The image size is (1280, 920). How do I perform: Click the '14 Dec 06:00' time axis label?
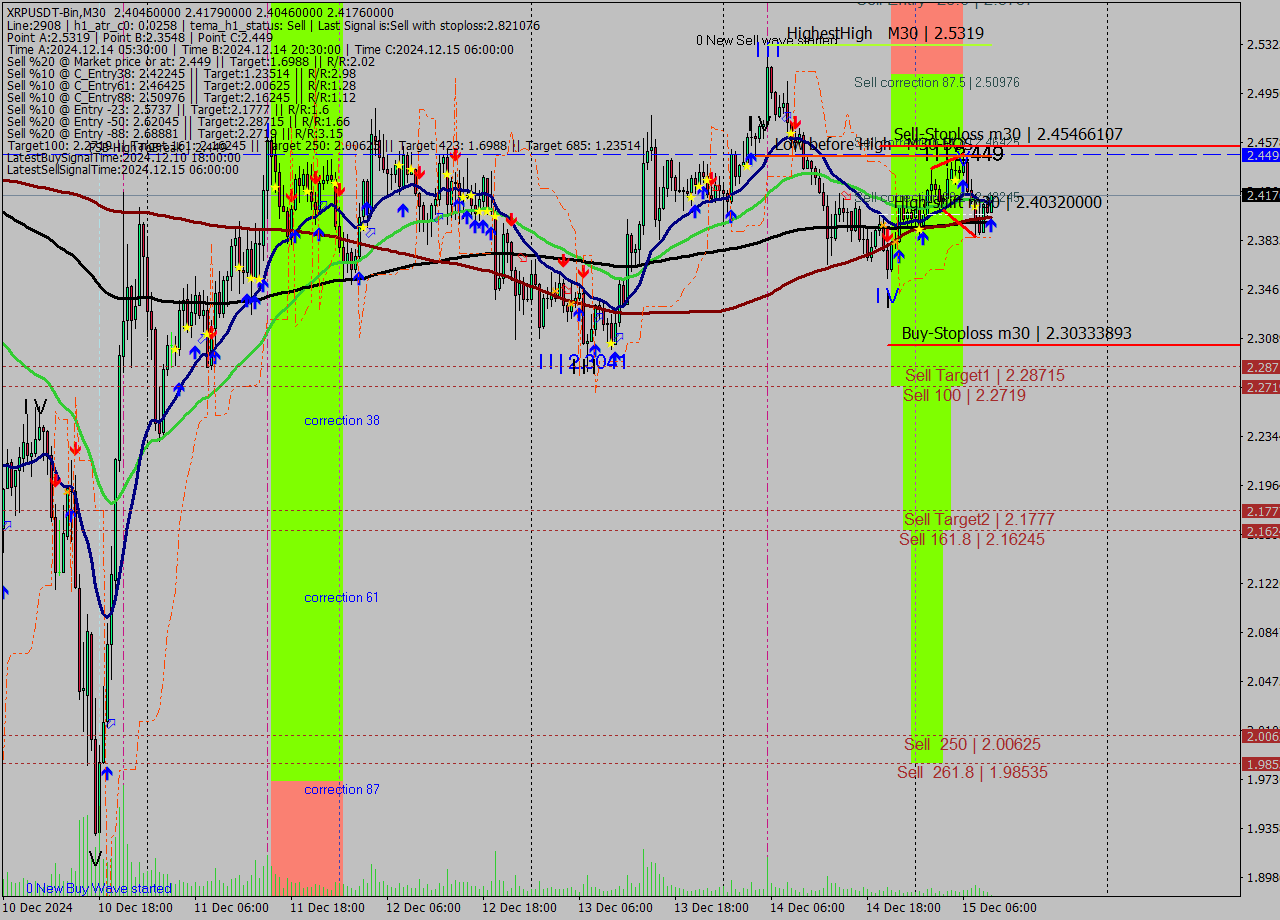(x=807, y=908)
